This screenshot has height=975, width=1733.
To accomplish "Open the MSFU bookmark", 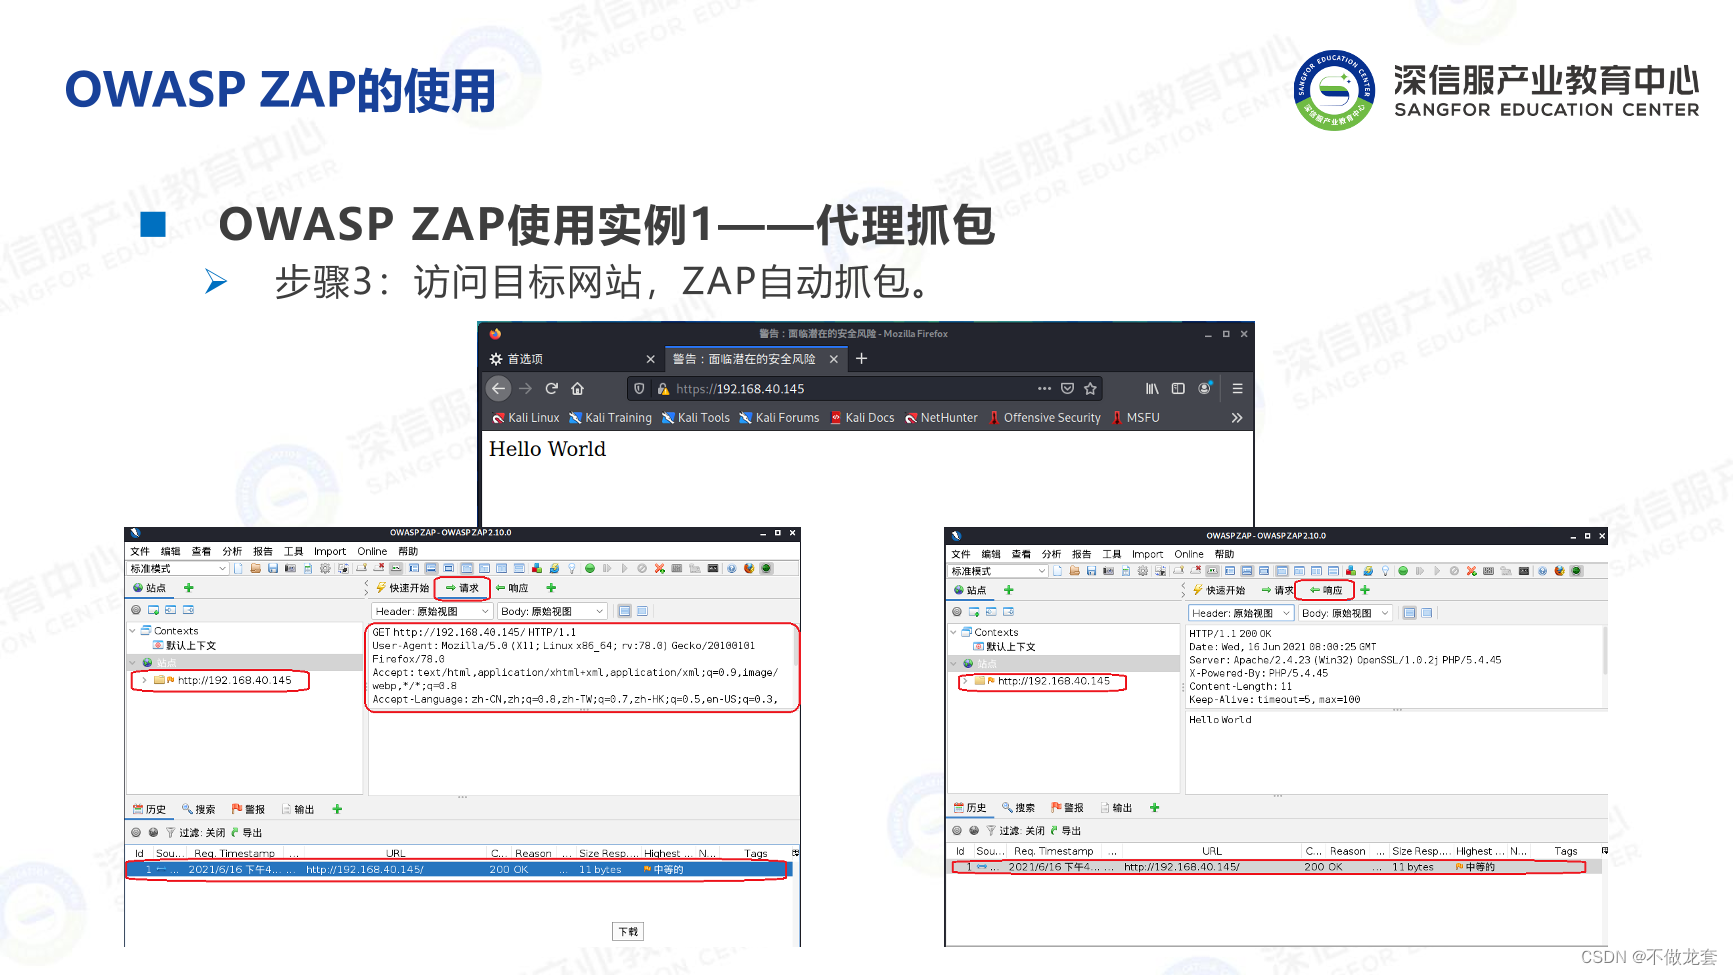I will [x=1136, y=418].
